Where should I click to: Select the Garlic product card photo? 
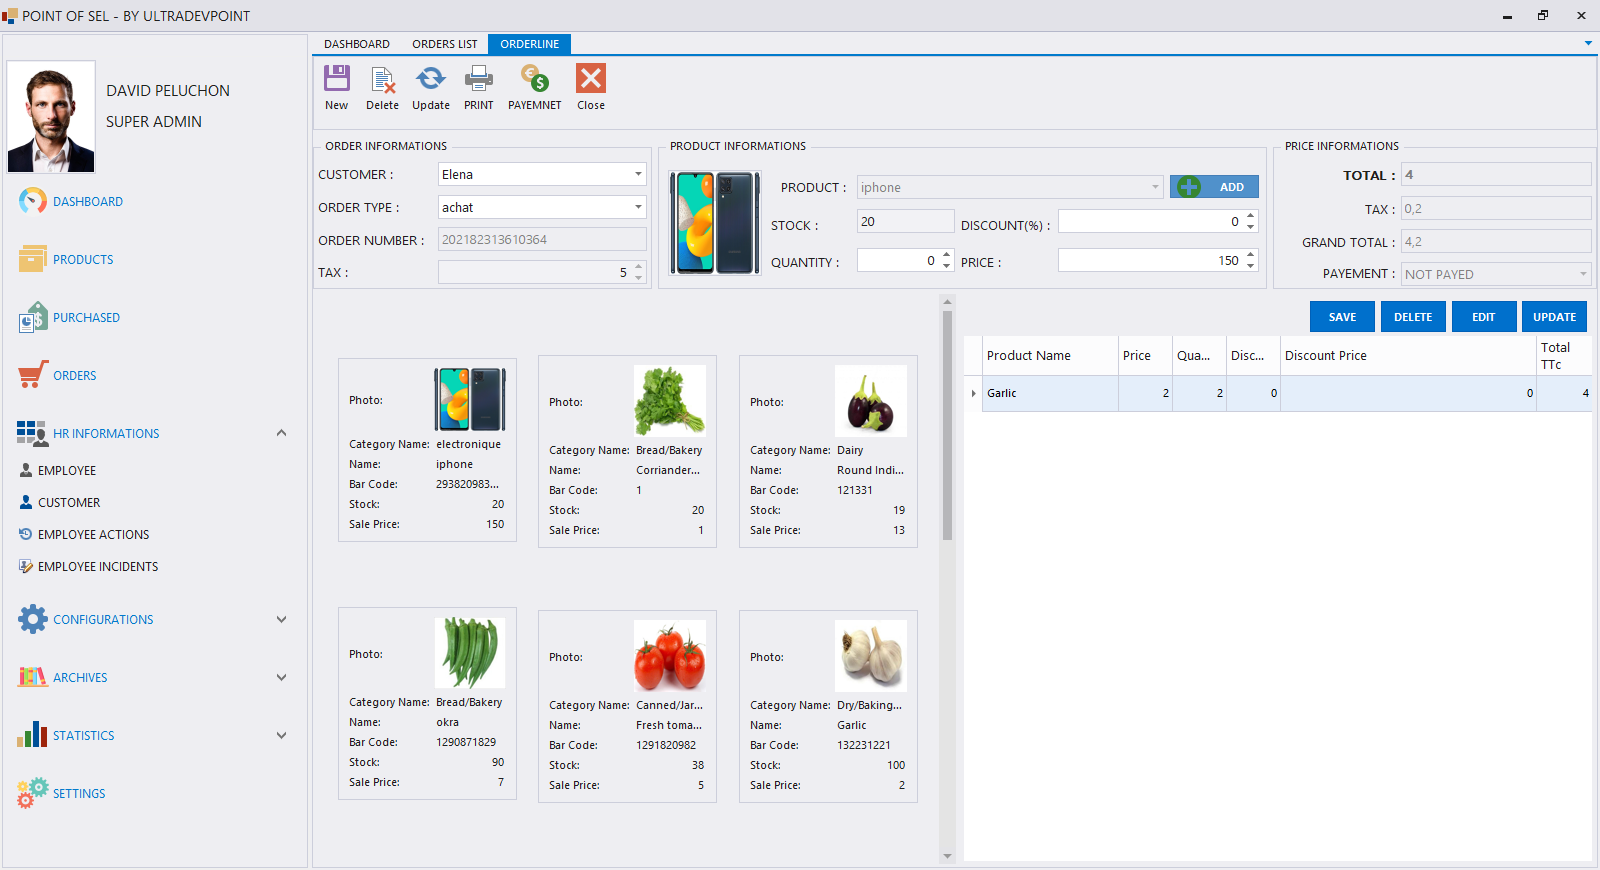pyautogui.click(x=871, y=656)
